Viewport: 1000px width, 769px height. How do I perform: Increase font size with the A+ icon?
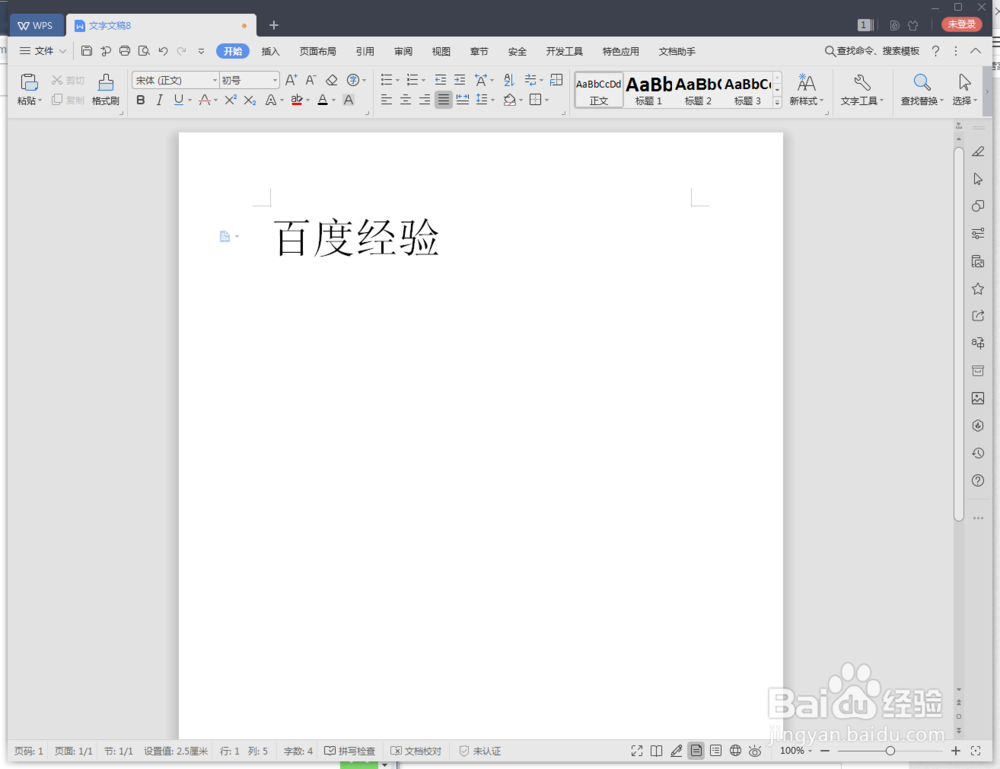[291, 80]
